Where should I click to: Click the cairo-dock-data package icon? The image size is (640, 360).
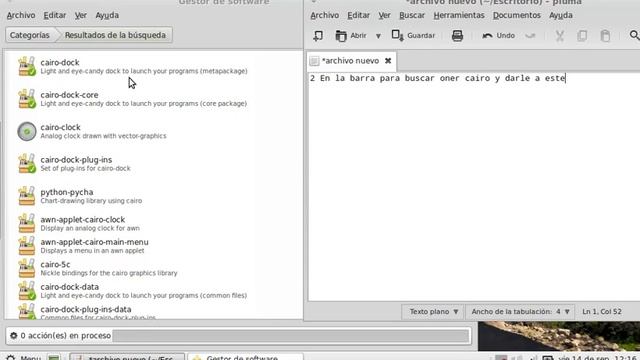point(27,291)
